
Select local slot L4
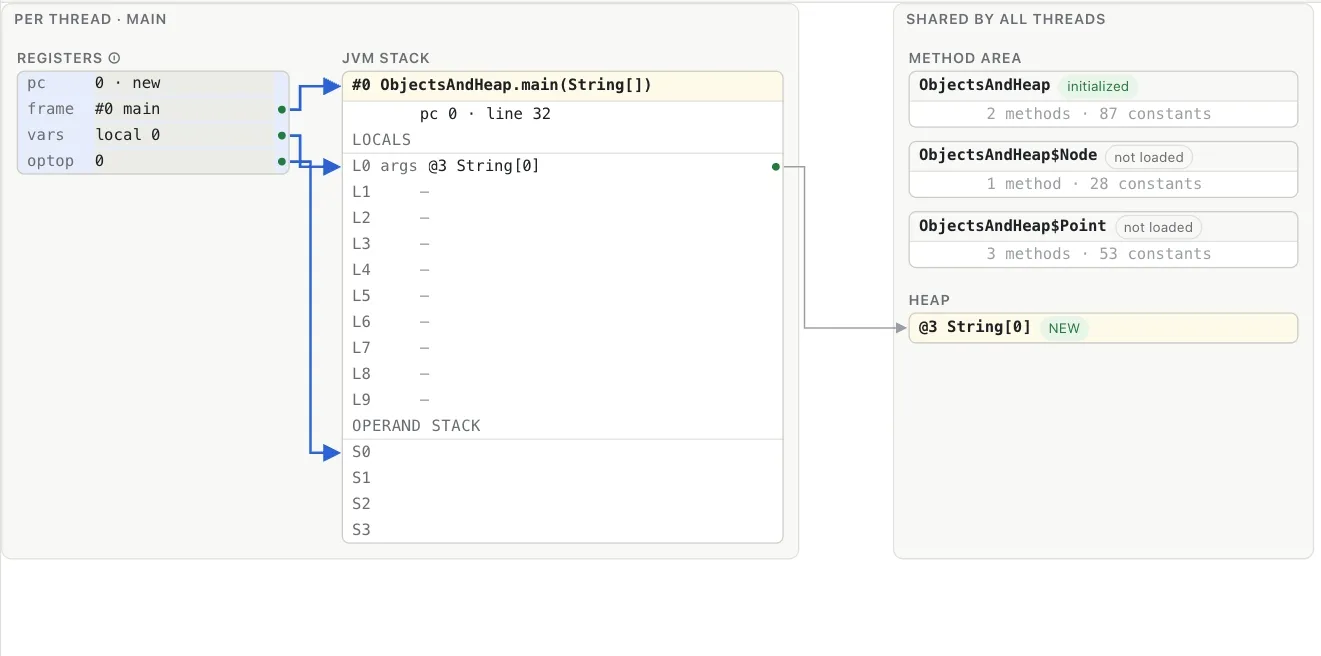562,270
